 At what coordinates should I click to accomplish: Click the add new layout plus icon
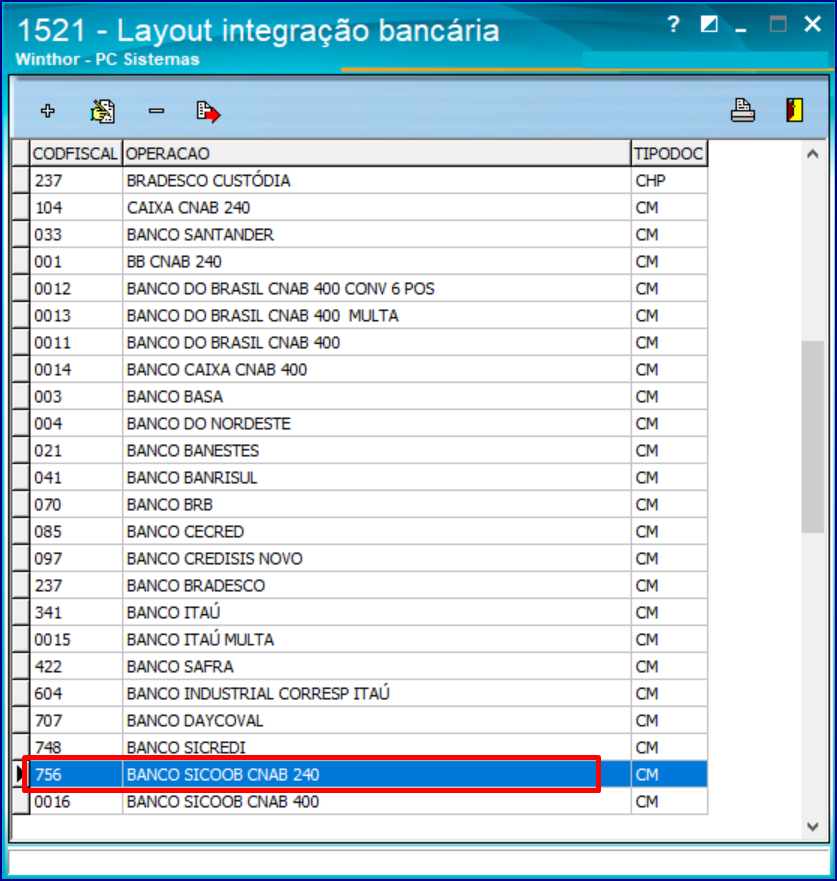[x=48, y=111]
